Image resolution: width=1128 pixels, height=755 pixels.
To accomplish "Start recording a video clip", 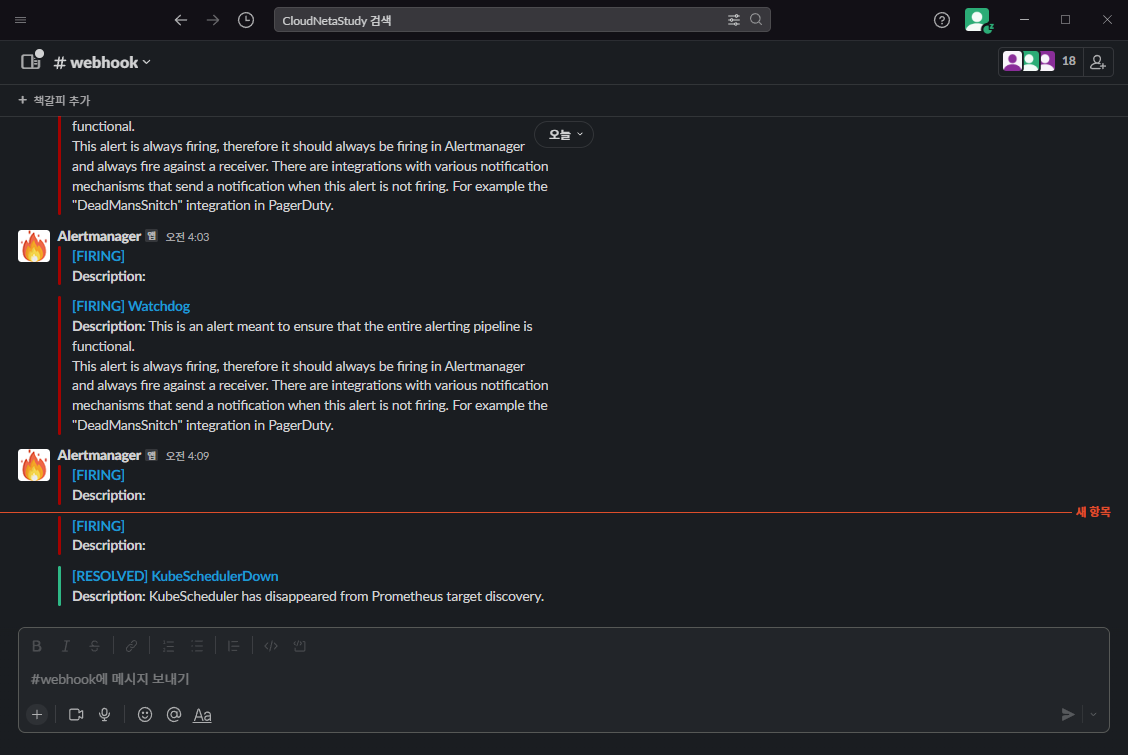I will coord(76,714).
